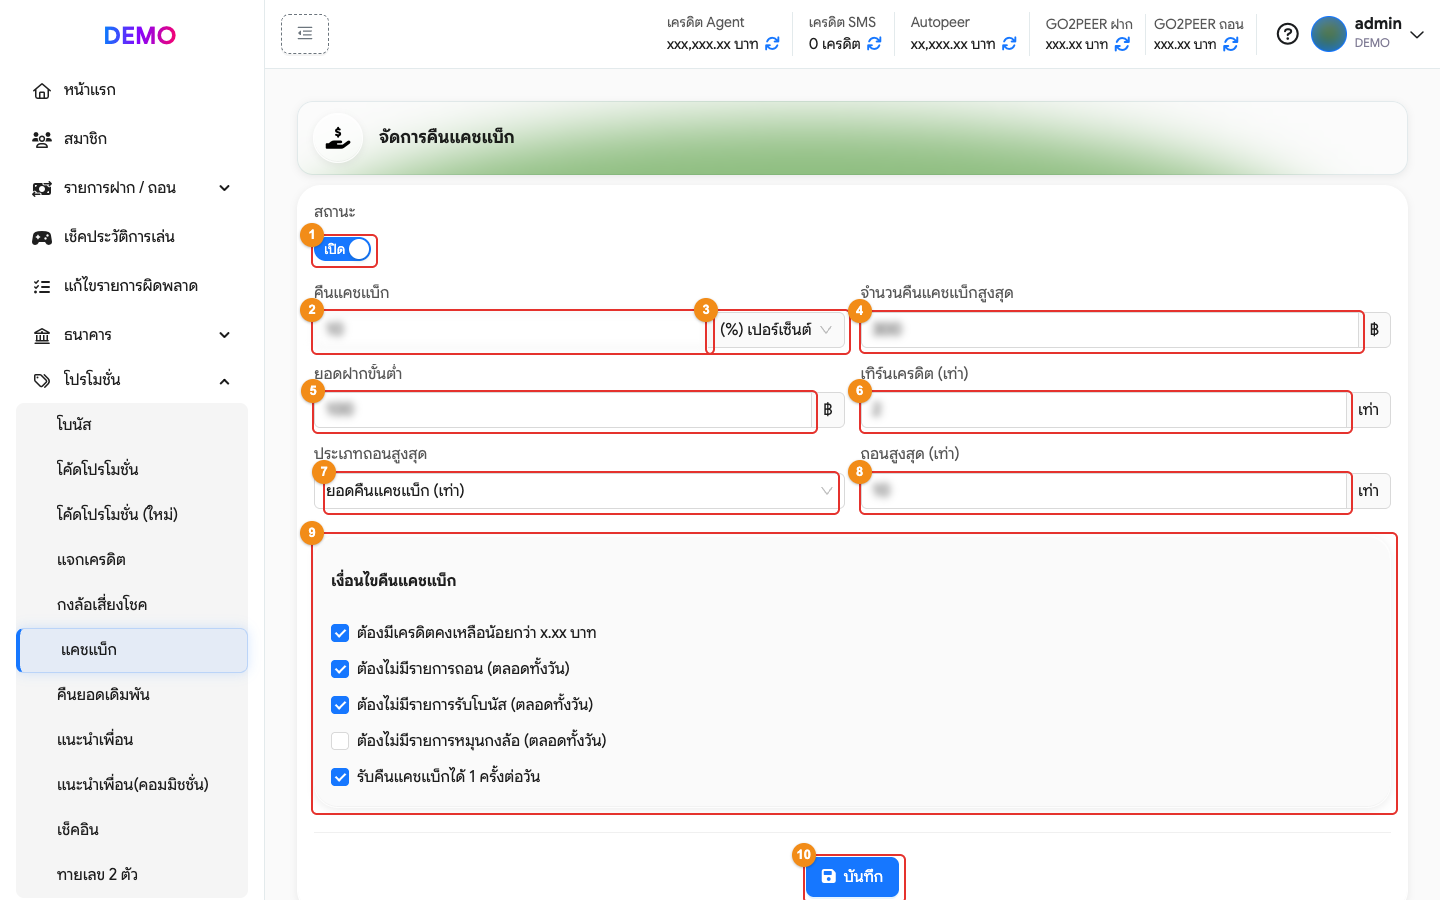1440x900 pixels.
Task: Open the ประเภทถอนสูงสุด dropdown
Action: coord(579,491)
